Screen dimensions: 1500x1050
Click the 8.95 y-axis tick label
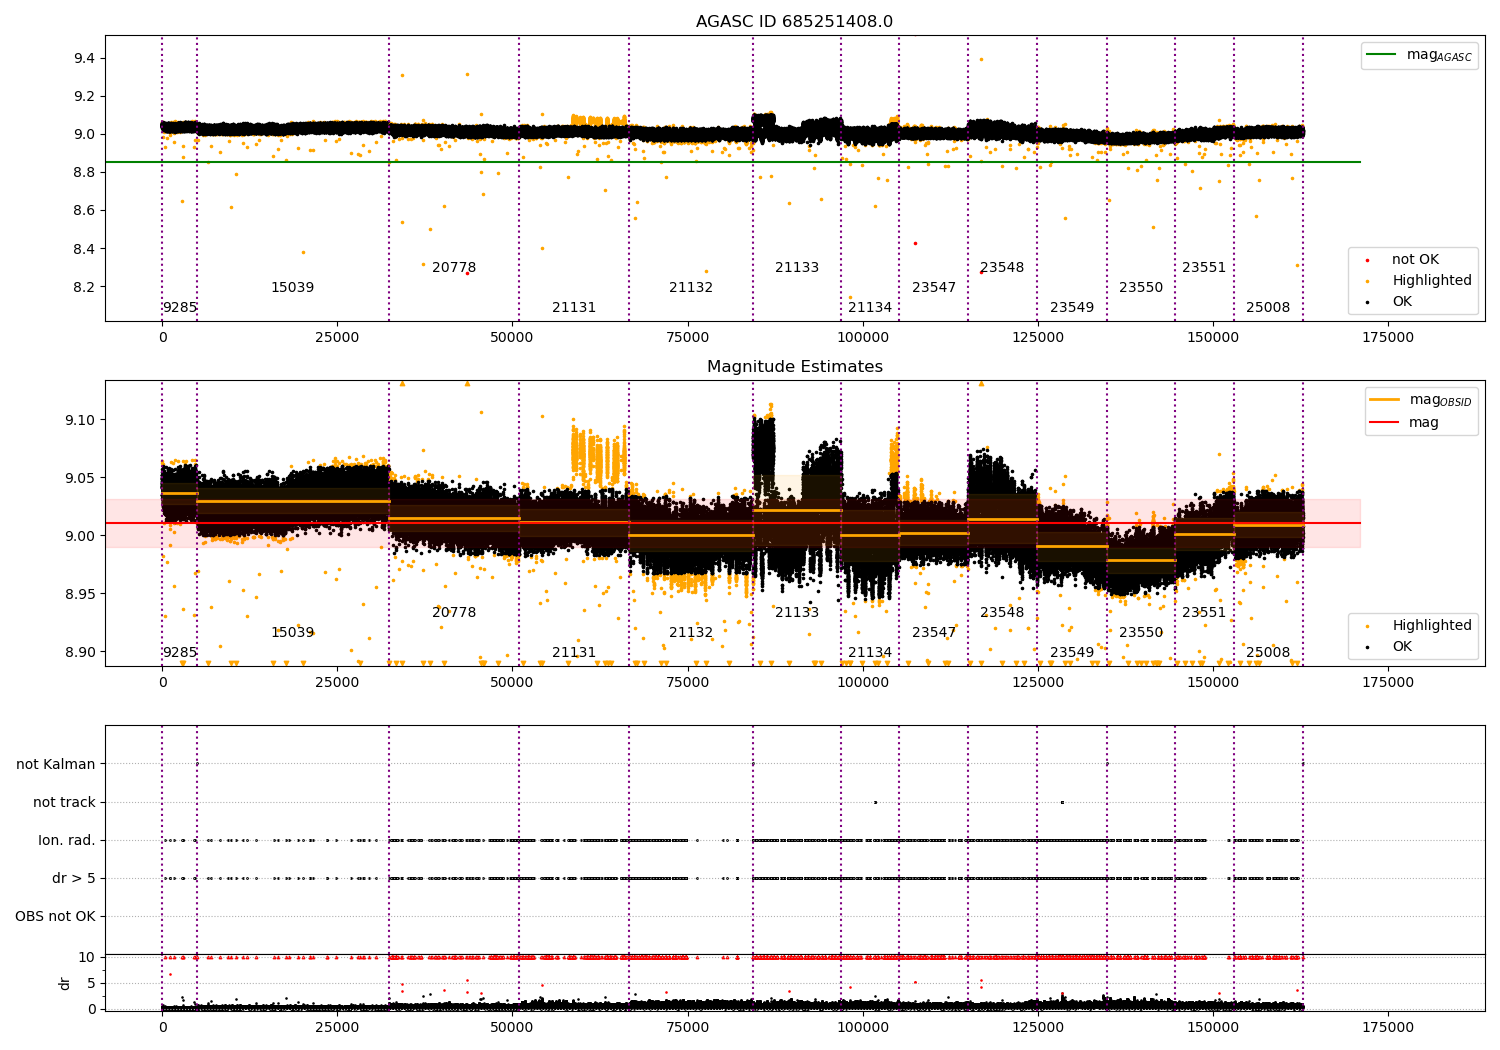pos(80,594)
